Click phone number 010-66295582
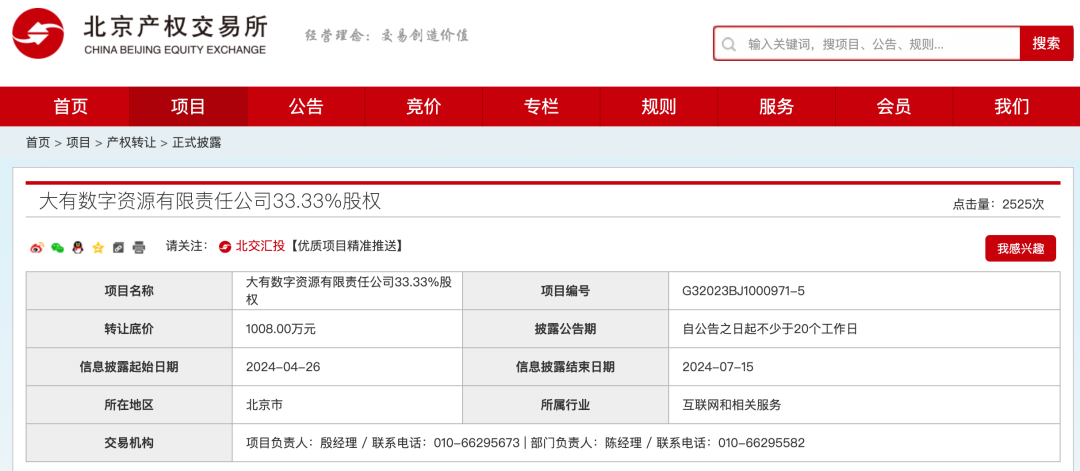Image resolution: width=1080 pixels, height=471 pixels. [761, 443]
